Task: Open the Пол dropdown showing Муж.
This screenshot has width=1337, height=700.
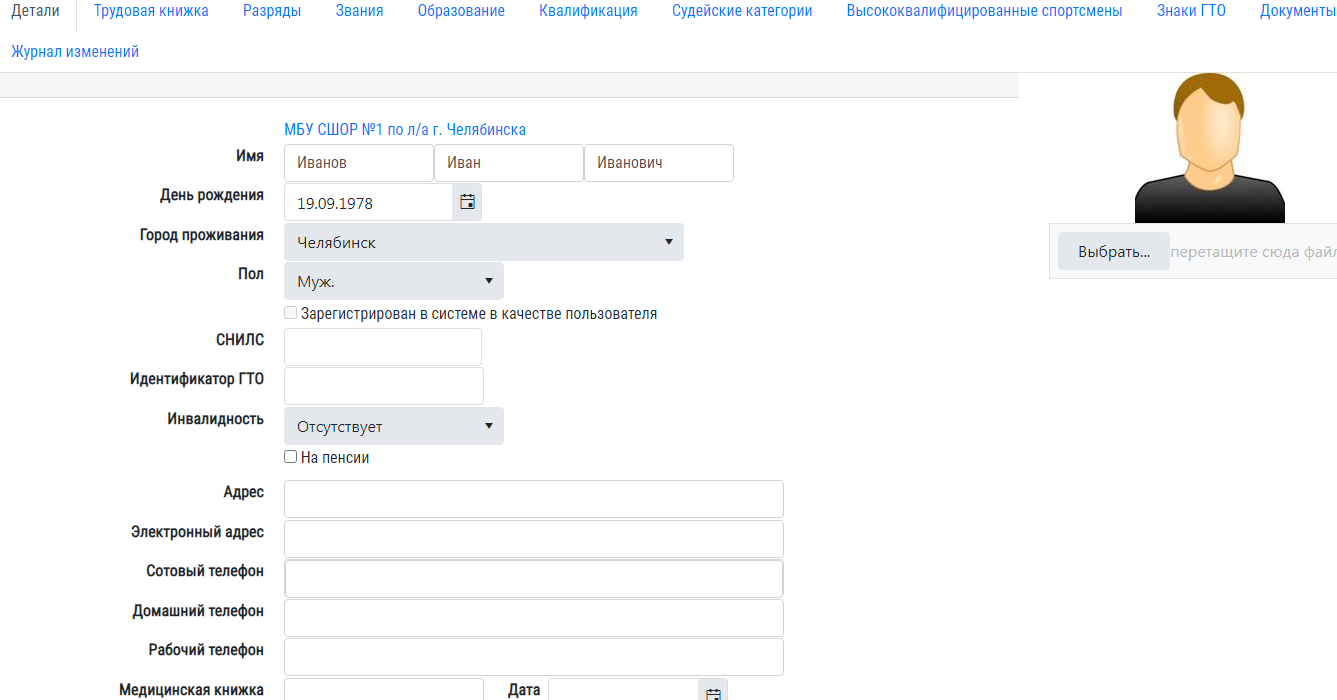Action: [x=394, y=281]
